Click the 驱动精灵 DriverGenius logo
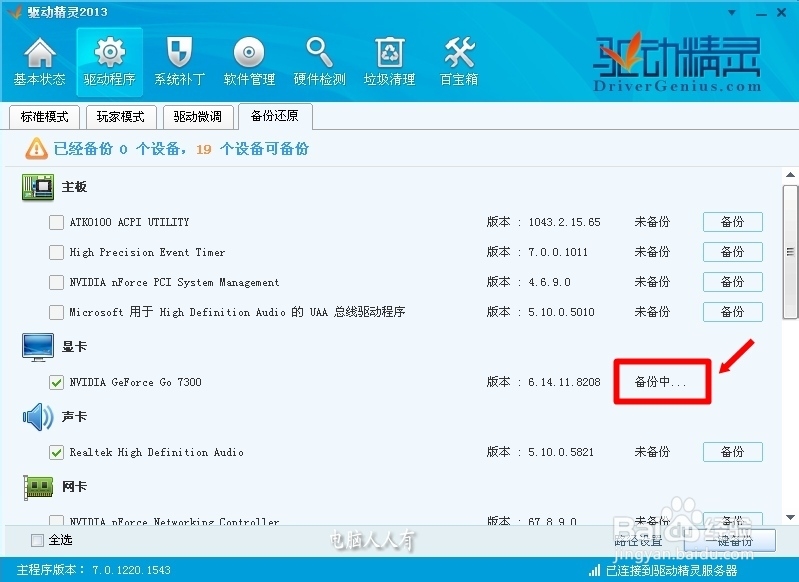Image resolution: width=799 pixels, height=582 pixels. point(677,62)
